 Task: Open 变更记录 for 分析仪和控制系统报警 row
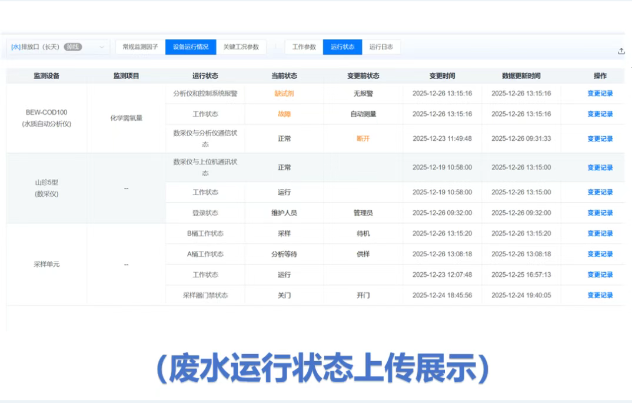[x=600, y=93]
